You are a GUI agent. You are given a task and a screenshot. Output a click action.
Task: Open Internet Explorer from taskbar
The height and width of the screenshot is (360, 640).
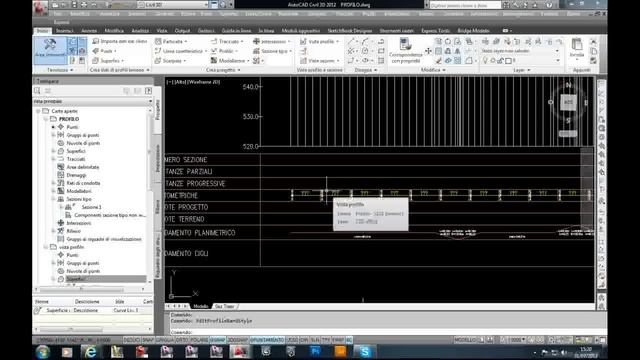tap(90, 351)
